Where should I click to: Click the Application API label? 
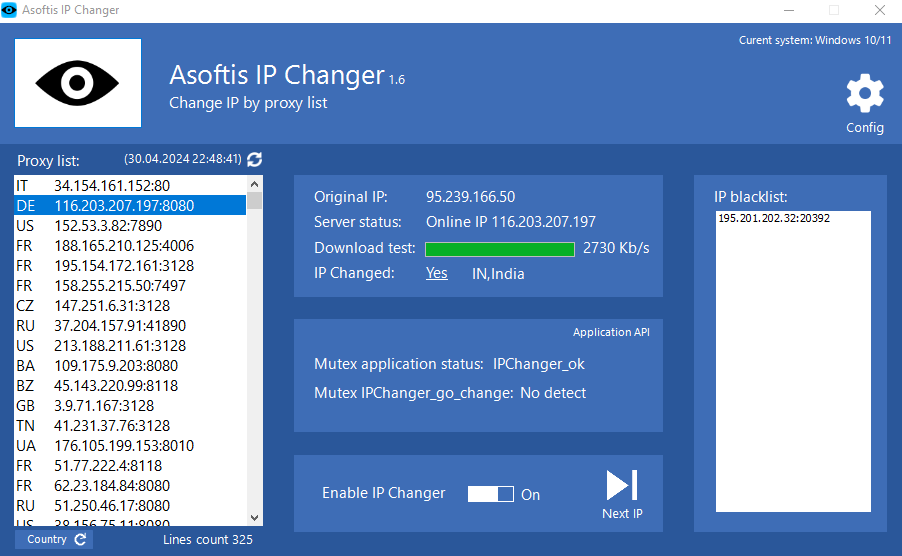(x=611, y=332)
